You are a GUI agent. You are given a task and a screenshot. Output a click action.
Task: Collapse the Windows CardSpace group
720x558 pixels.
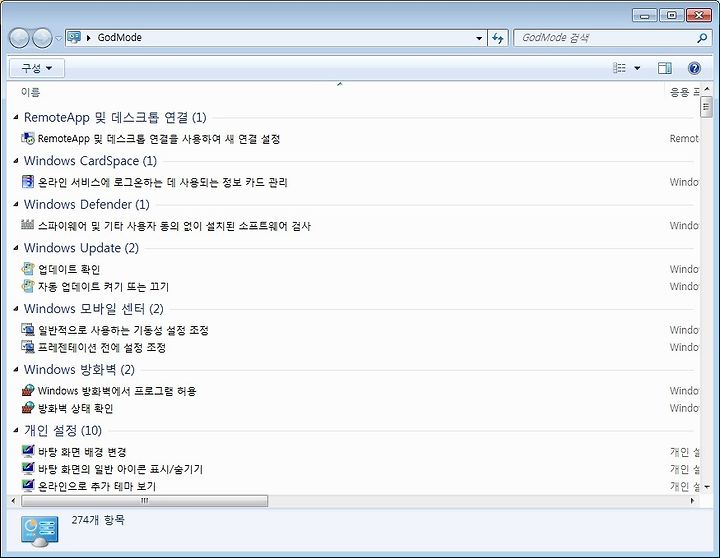point(16,161)
